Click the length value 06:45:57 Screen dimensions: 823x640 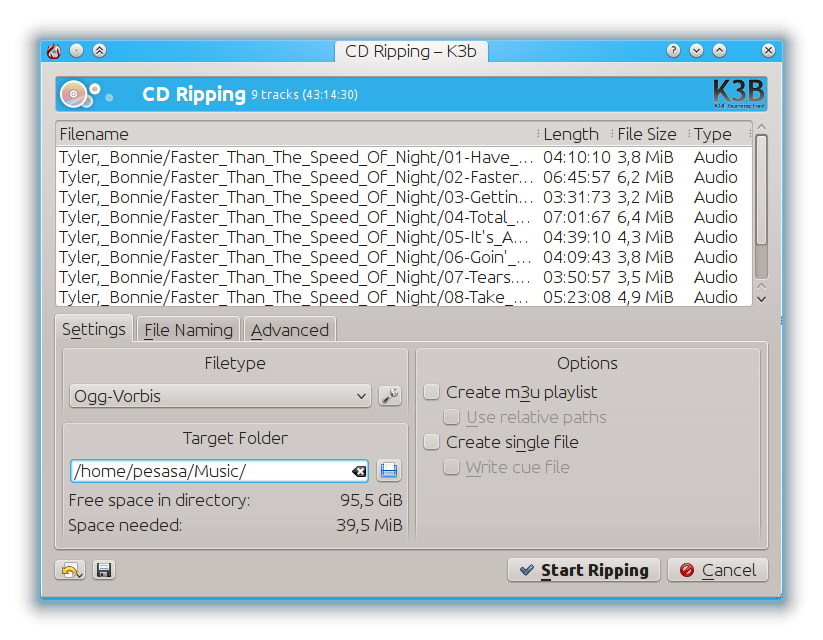[x=577, y=177]
